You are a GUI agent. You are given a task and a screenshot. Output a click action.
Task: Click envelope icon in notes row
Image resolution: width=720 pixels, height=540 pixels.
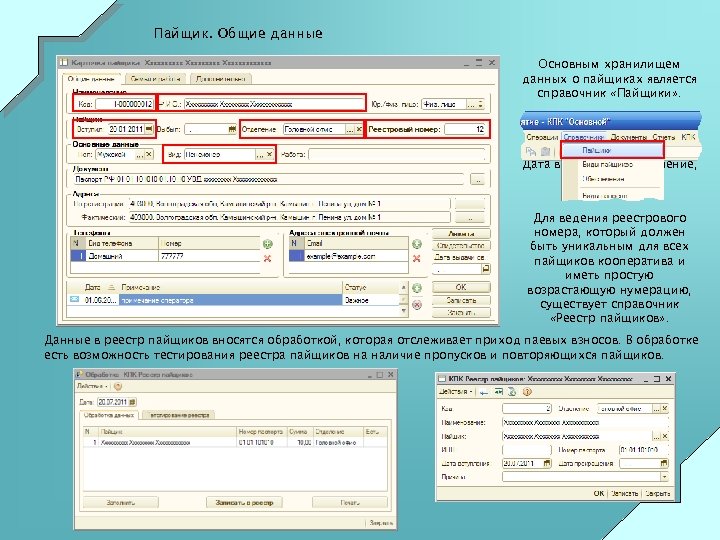(x=74, y=299)
